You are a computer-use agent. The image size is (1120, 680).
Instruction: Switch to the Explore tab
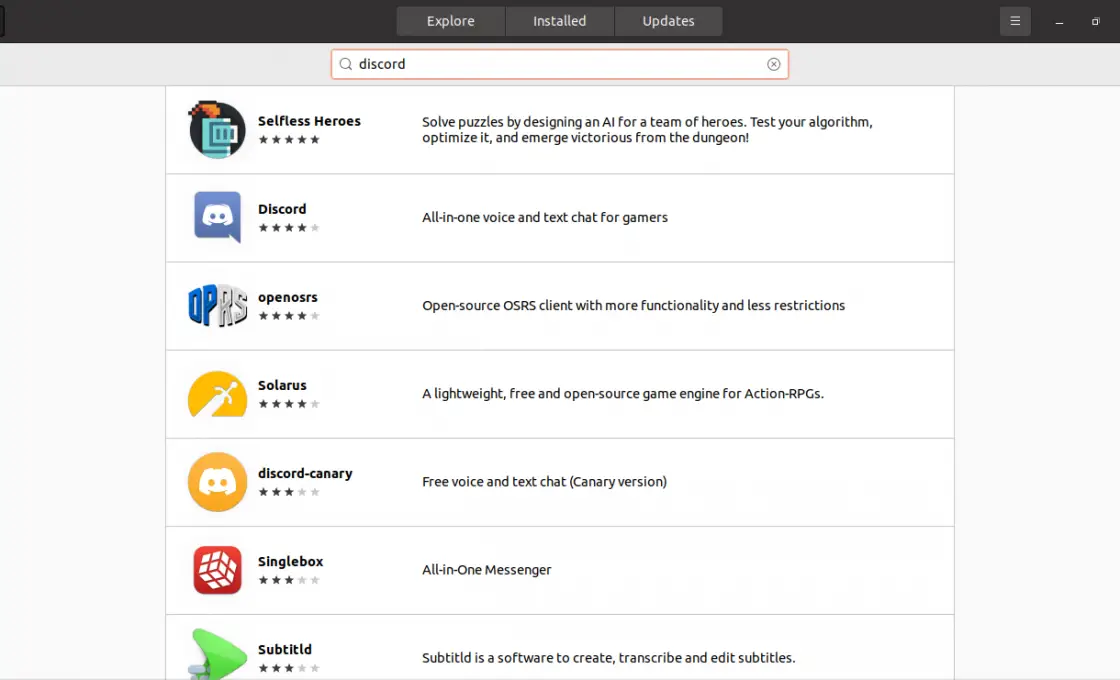click(x=451, y=21)
